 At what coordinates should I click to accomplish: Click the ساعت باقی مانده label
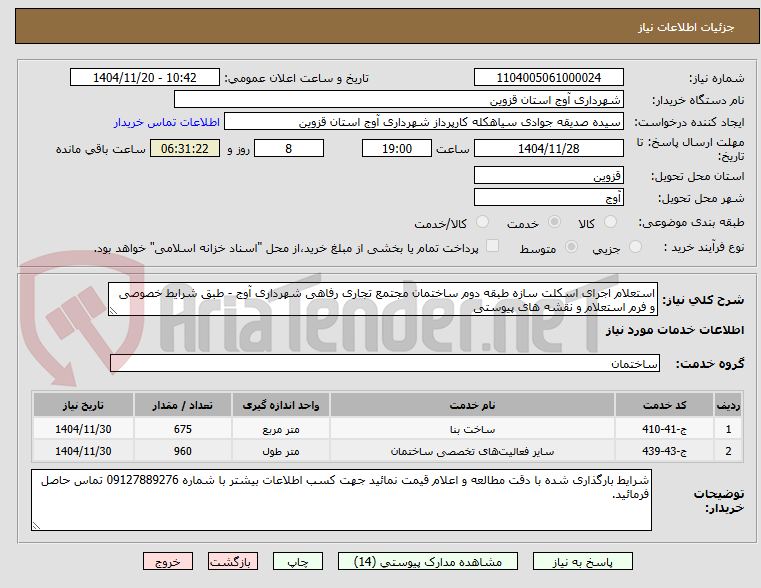[x=100, y=149]
